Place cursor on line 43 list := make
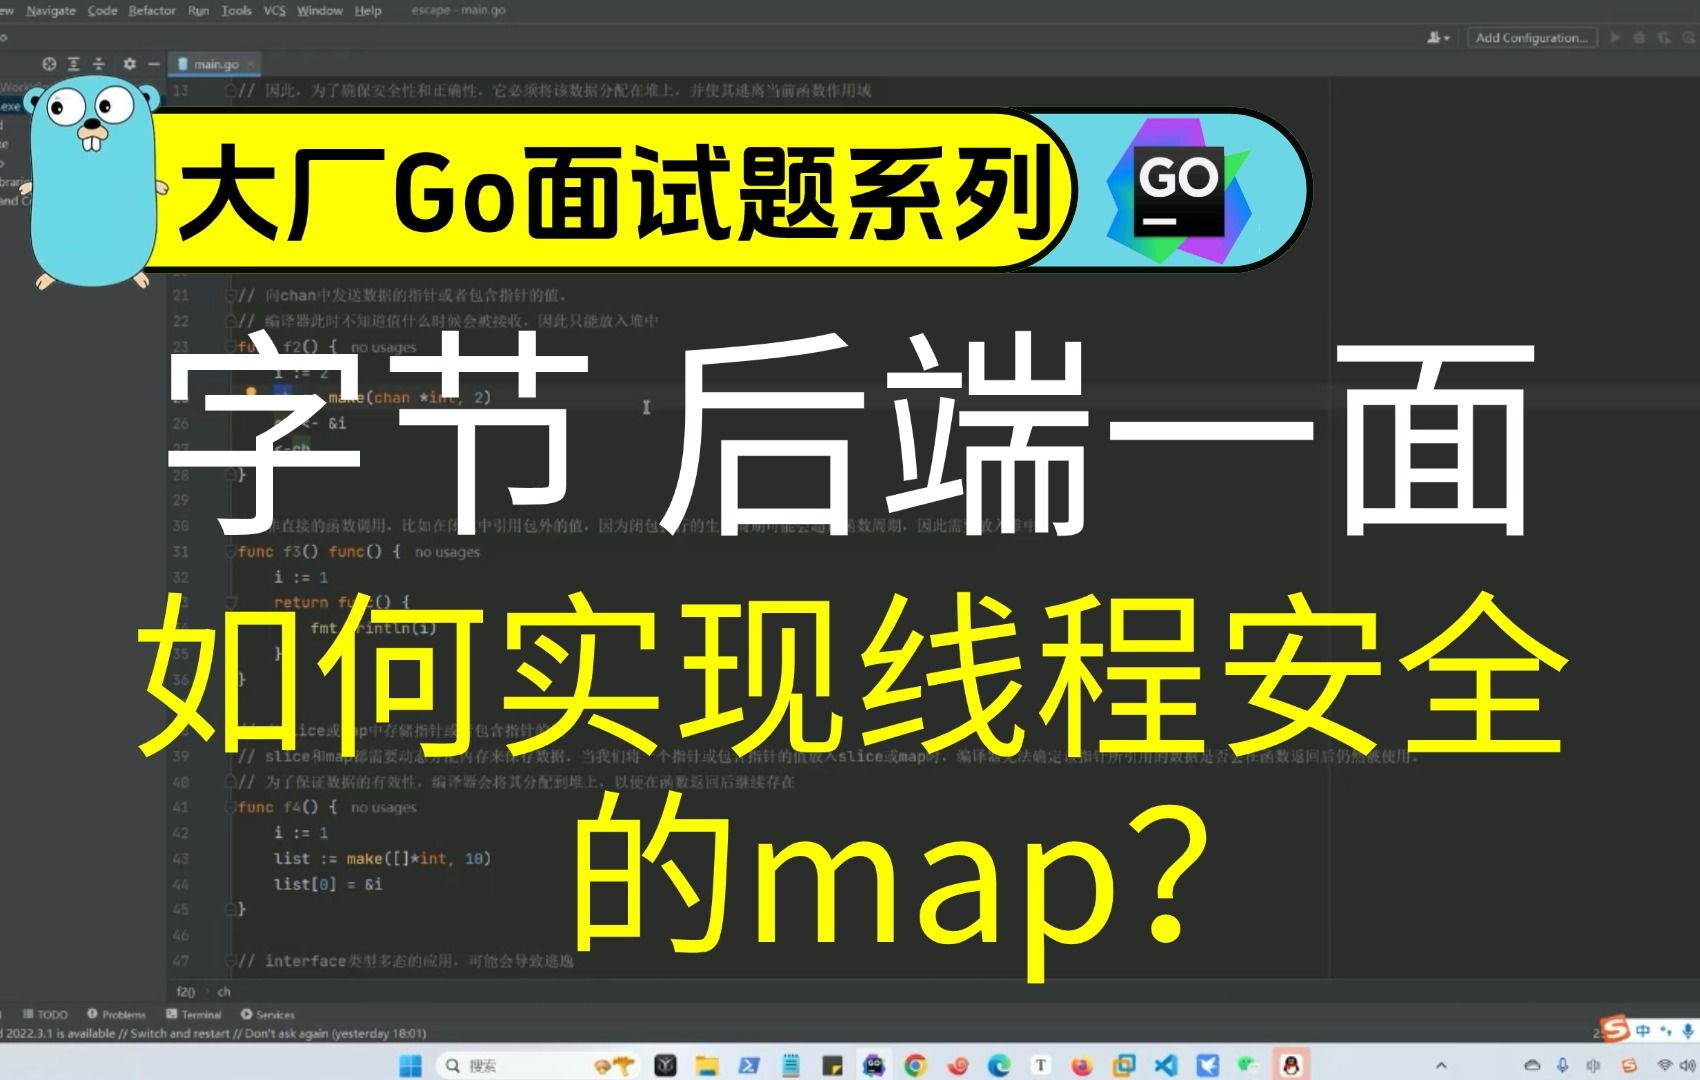The width and height of the screenshot is (1700, 1080). (x=382, y=858)
